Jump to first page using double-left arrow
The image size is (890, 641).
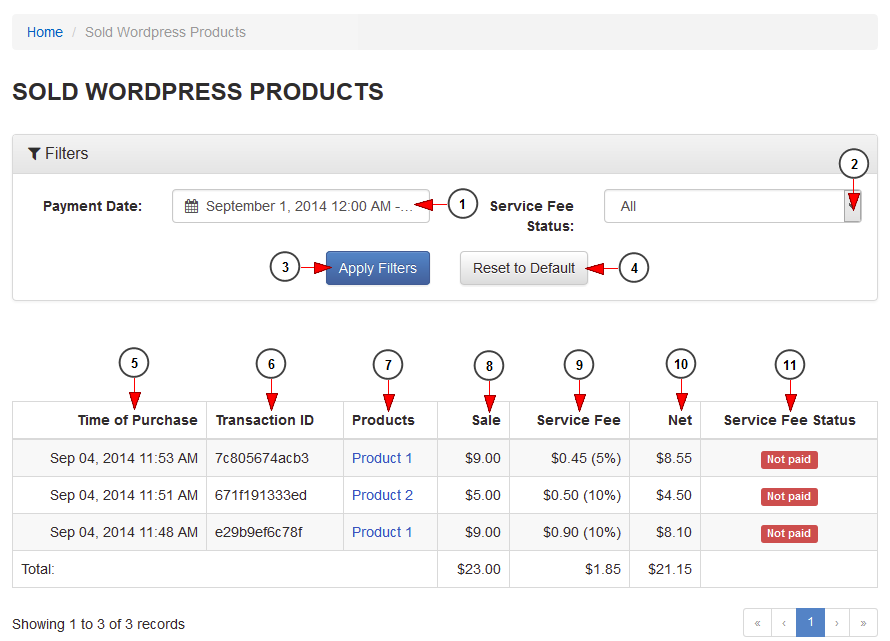[x=757, y=623]
